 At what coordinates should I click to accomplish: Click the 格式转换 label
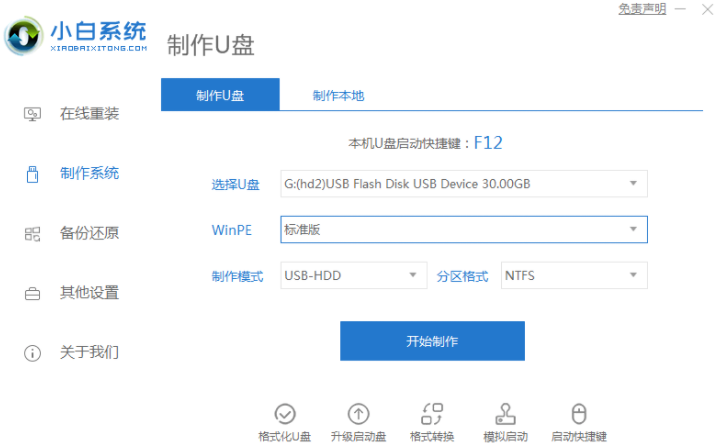tap(432, 437)
